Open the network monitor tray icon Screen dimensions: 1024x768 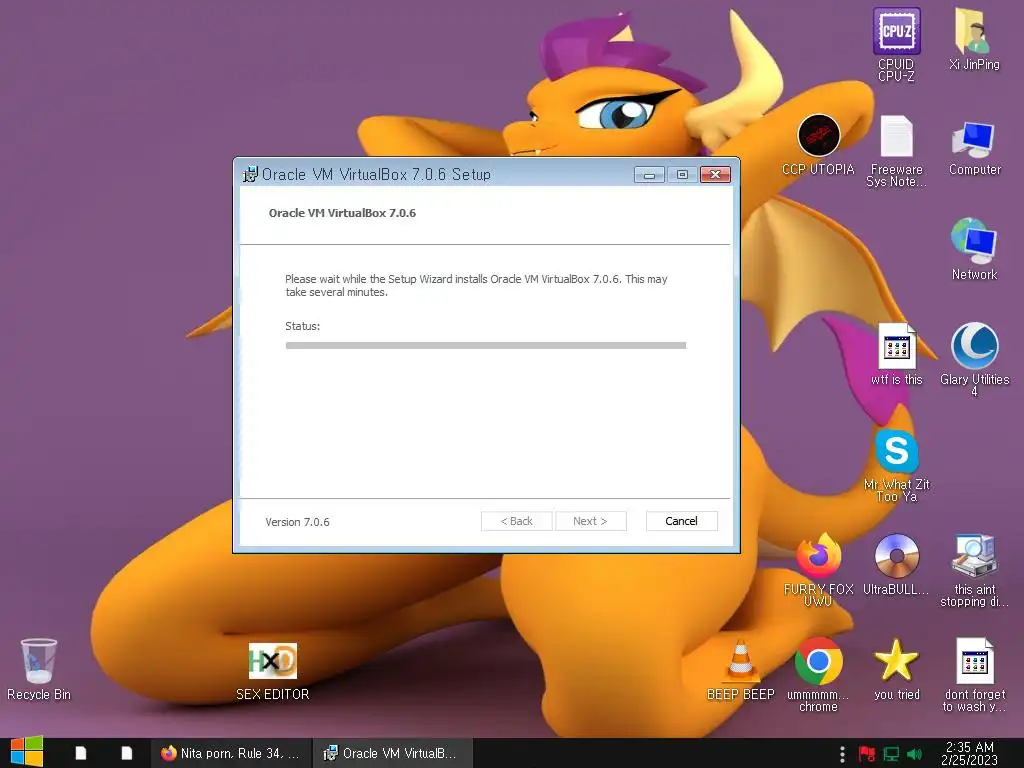[x=891, y=754]
